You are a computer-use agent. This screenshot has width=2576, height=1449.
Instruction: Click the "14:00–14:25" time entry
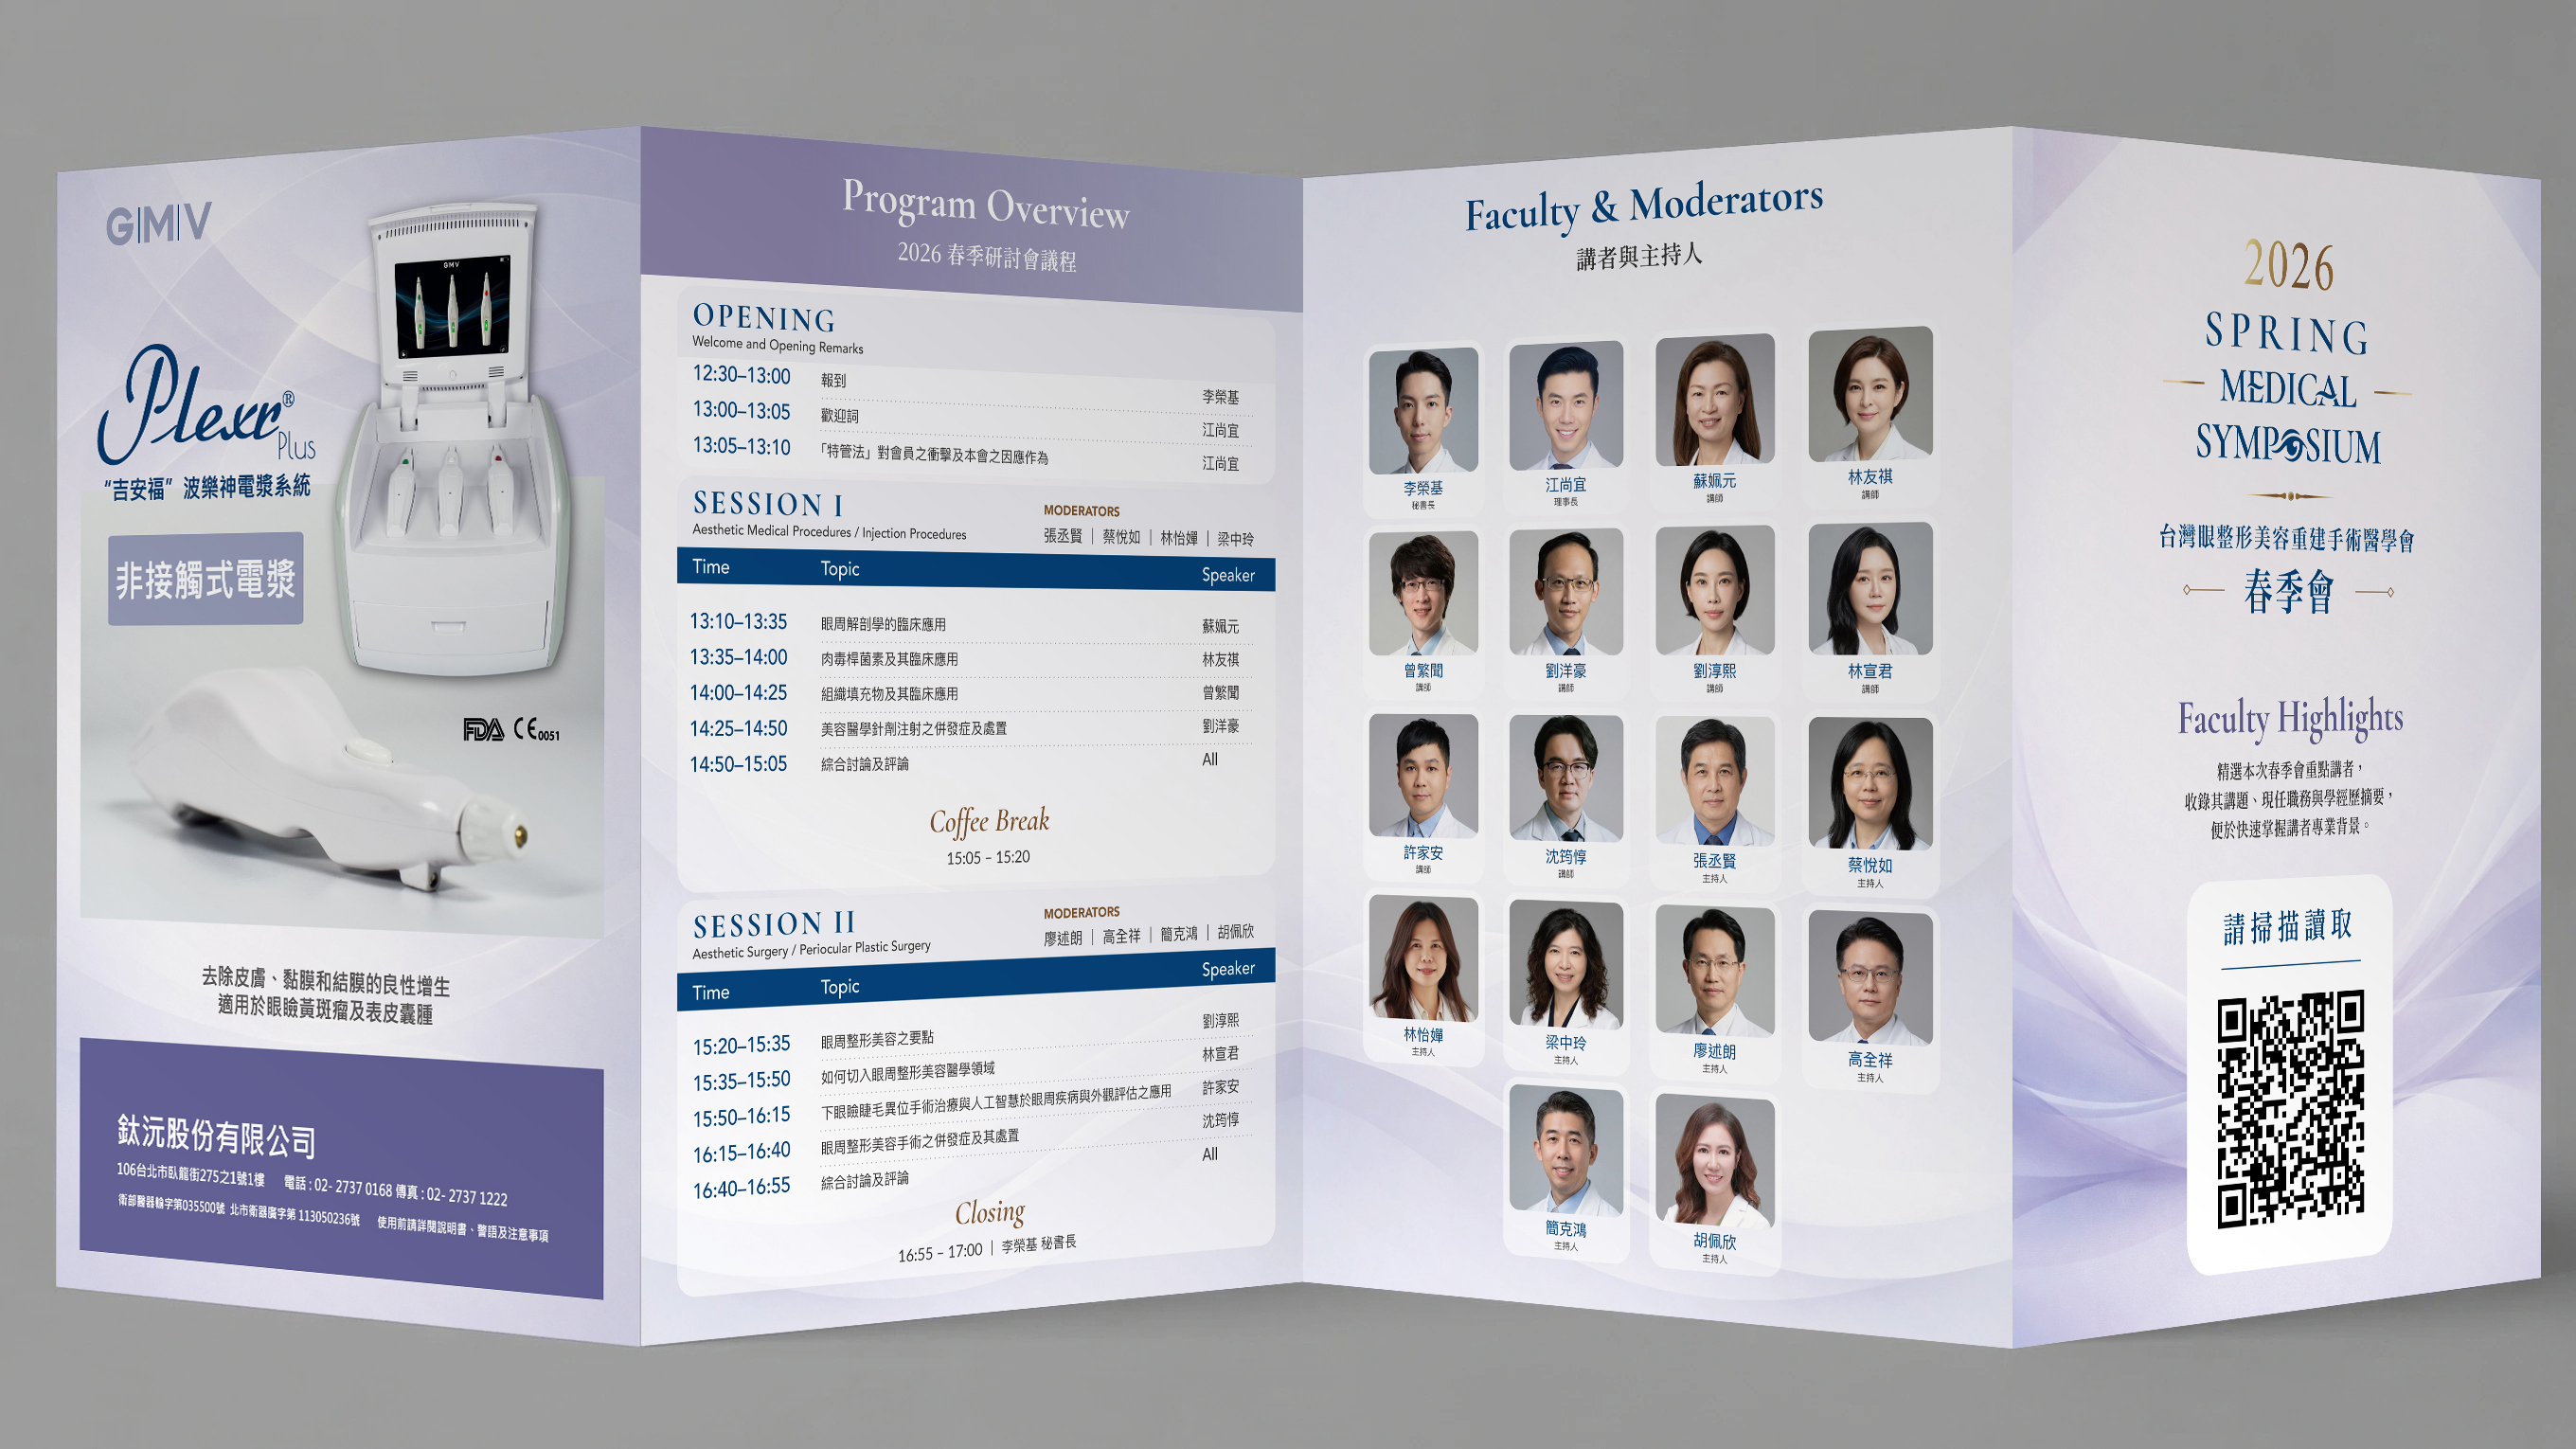point(738,693)
